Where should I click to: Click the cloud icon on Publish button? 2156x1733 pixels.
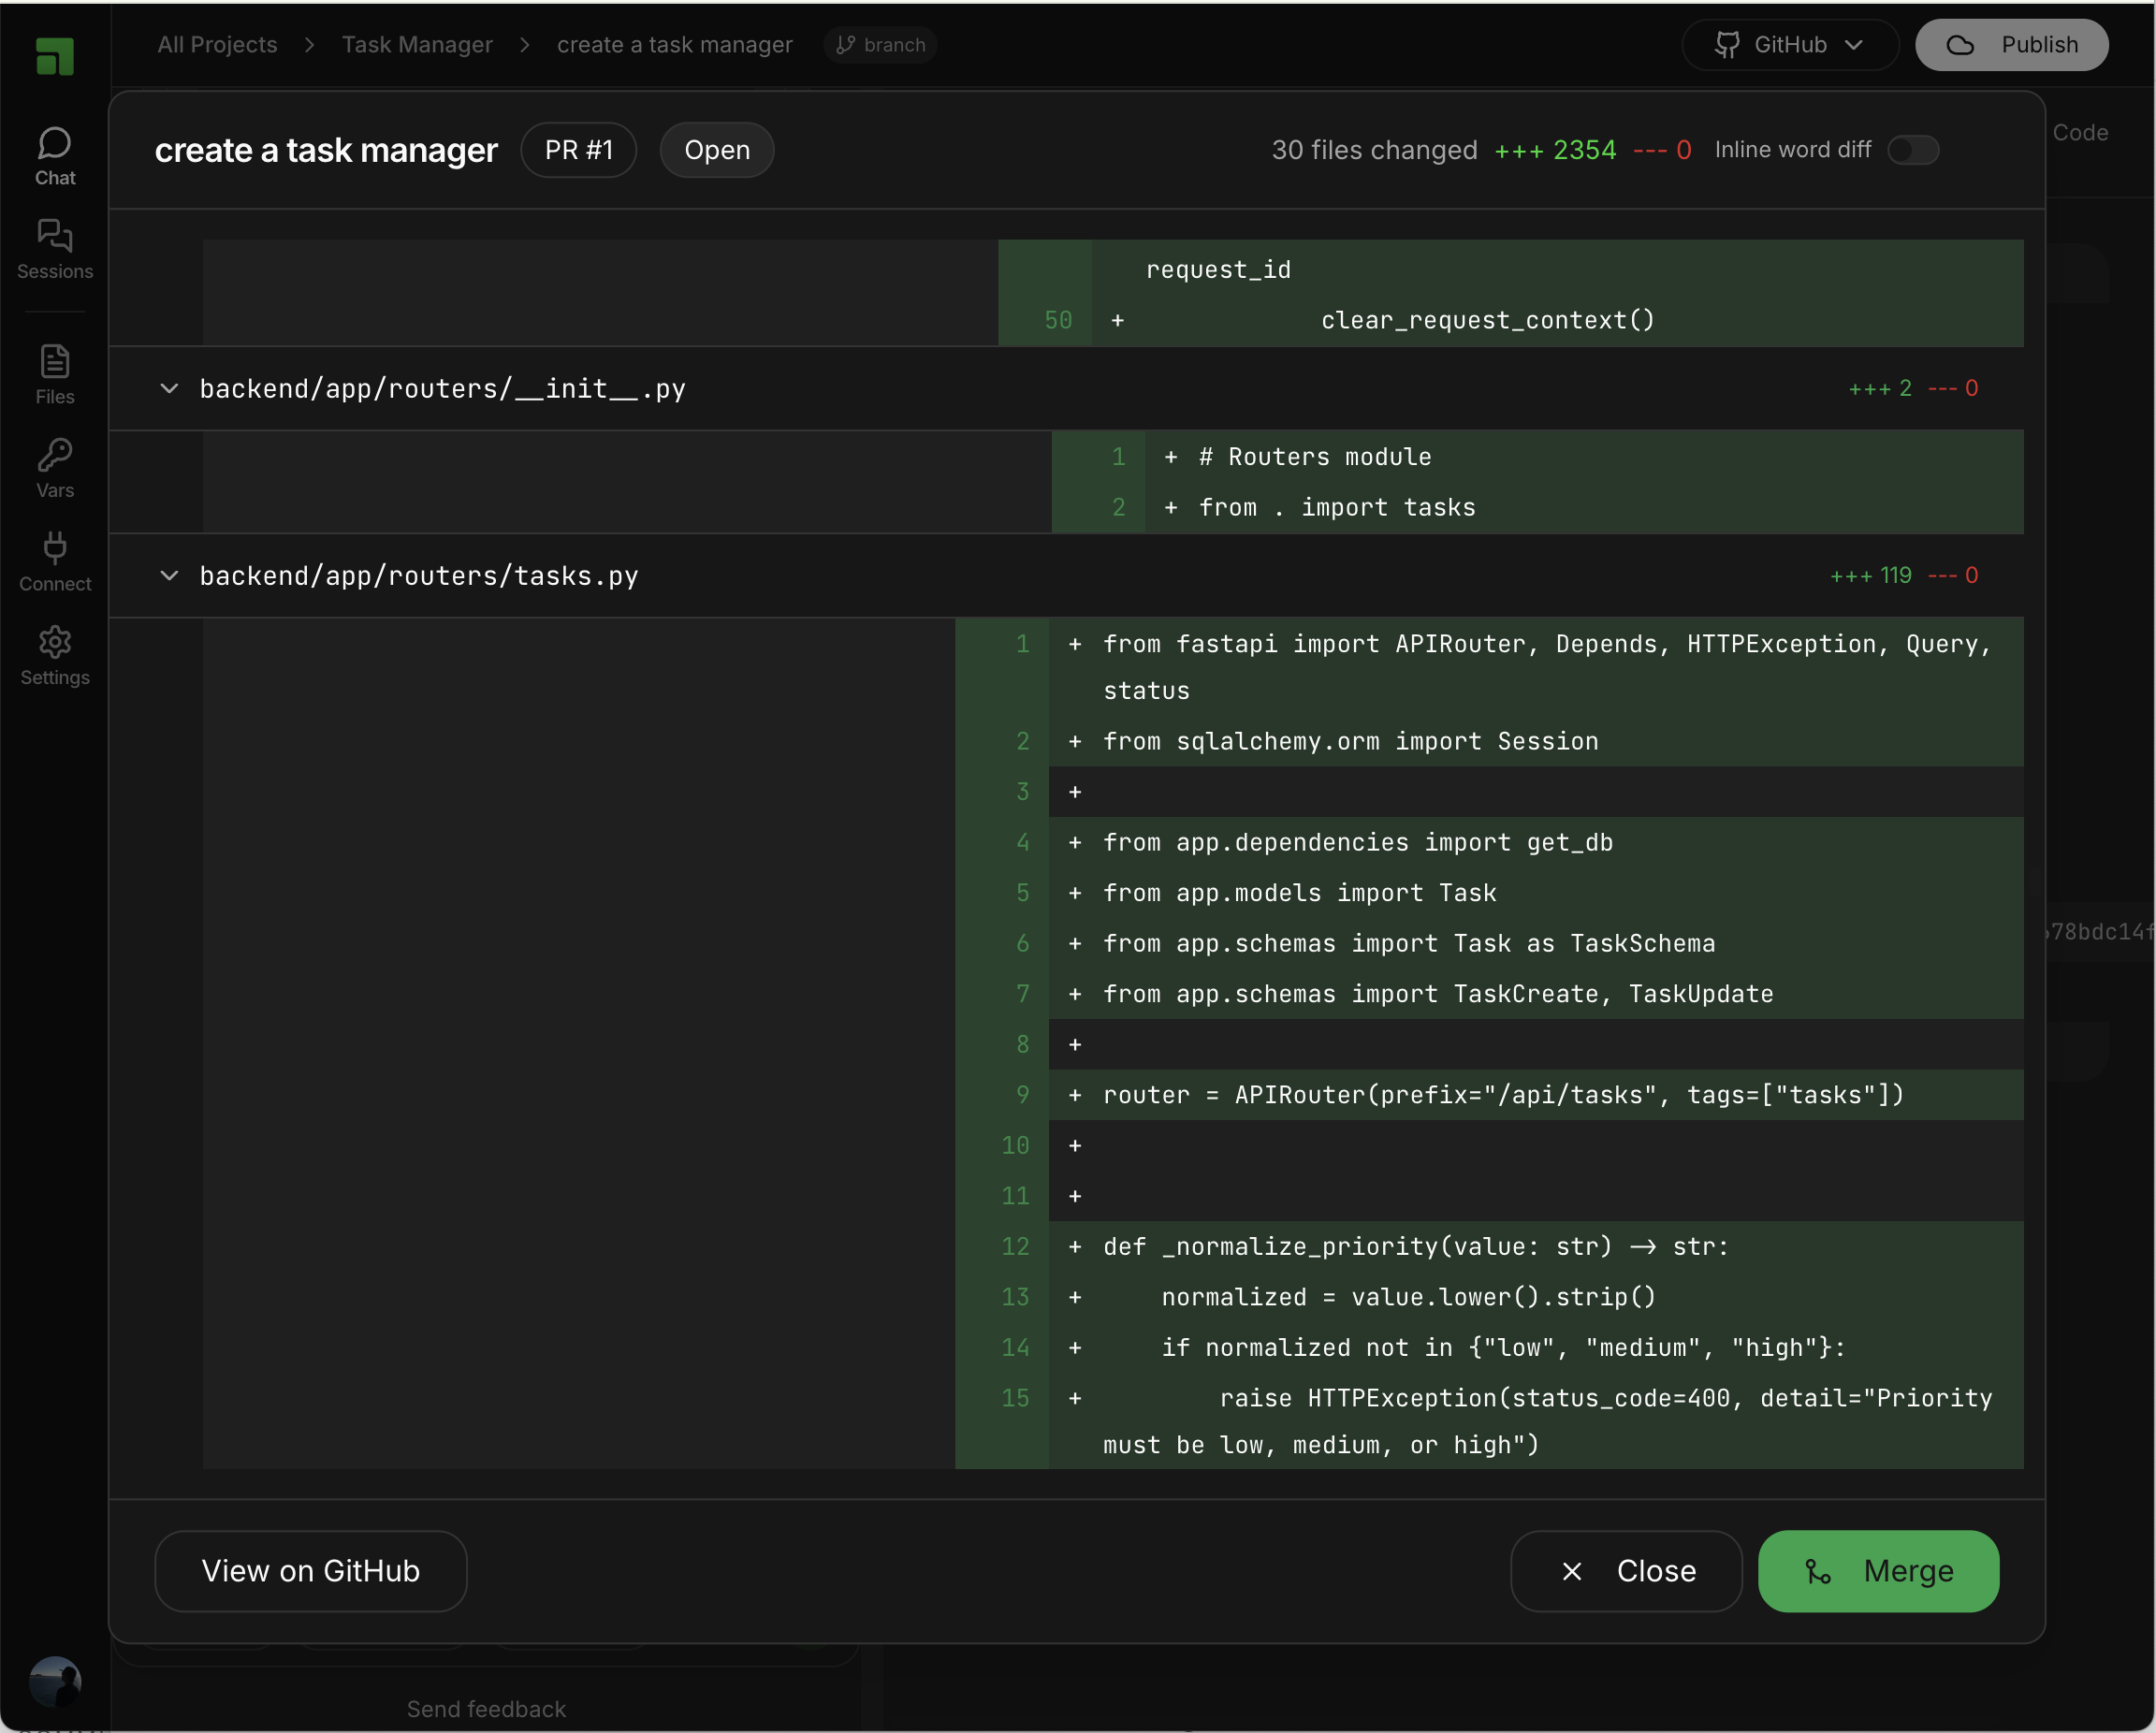1960,44
